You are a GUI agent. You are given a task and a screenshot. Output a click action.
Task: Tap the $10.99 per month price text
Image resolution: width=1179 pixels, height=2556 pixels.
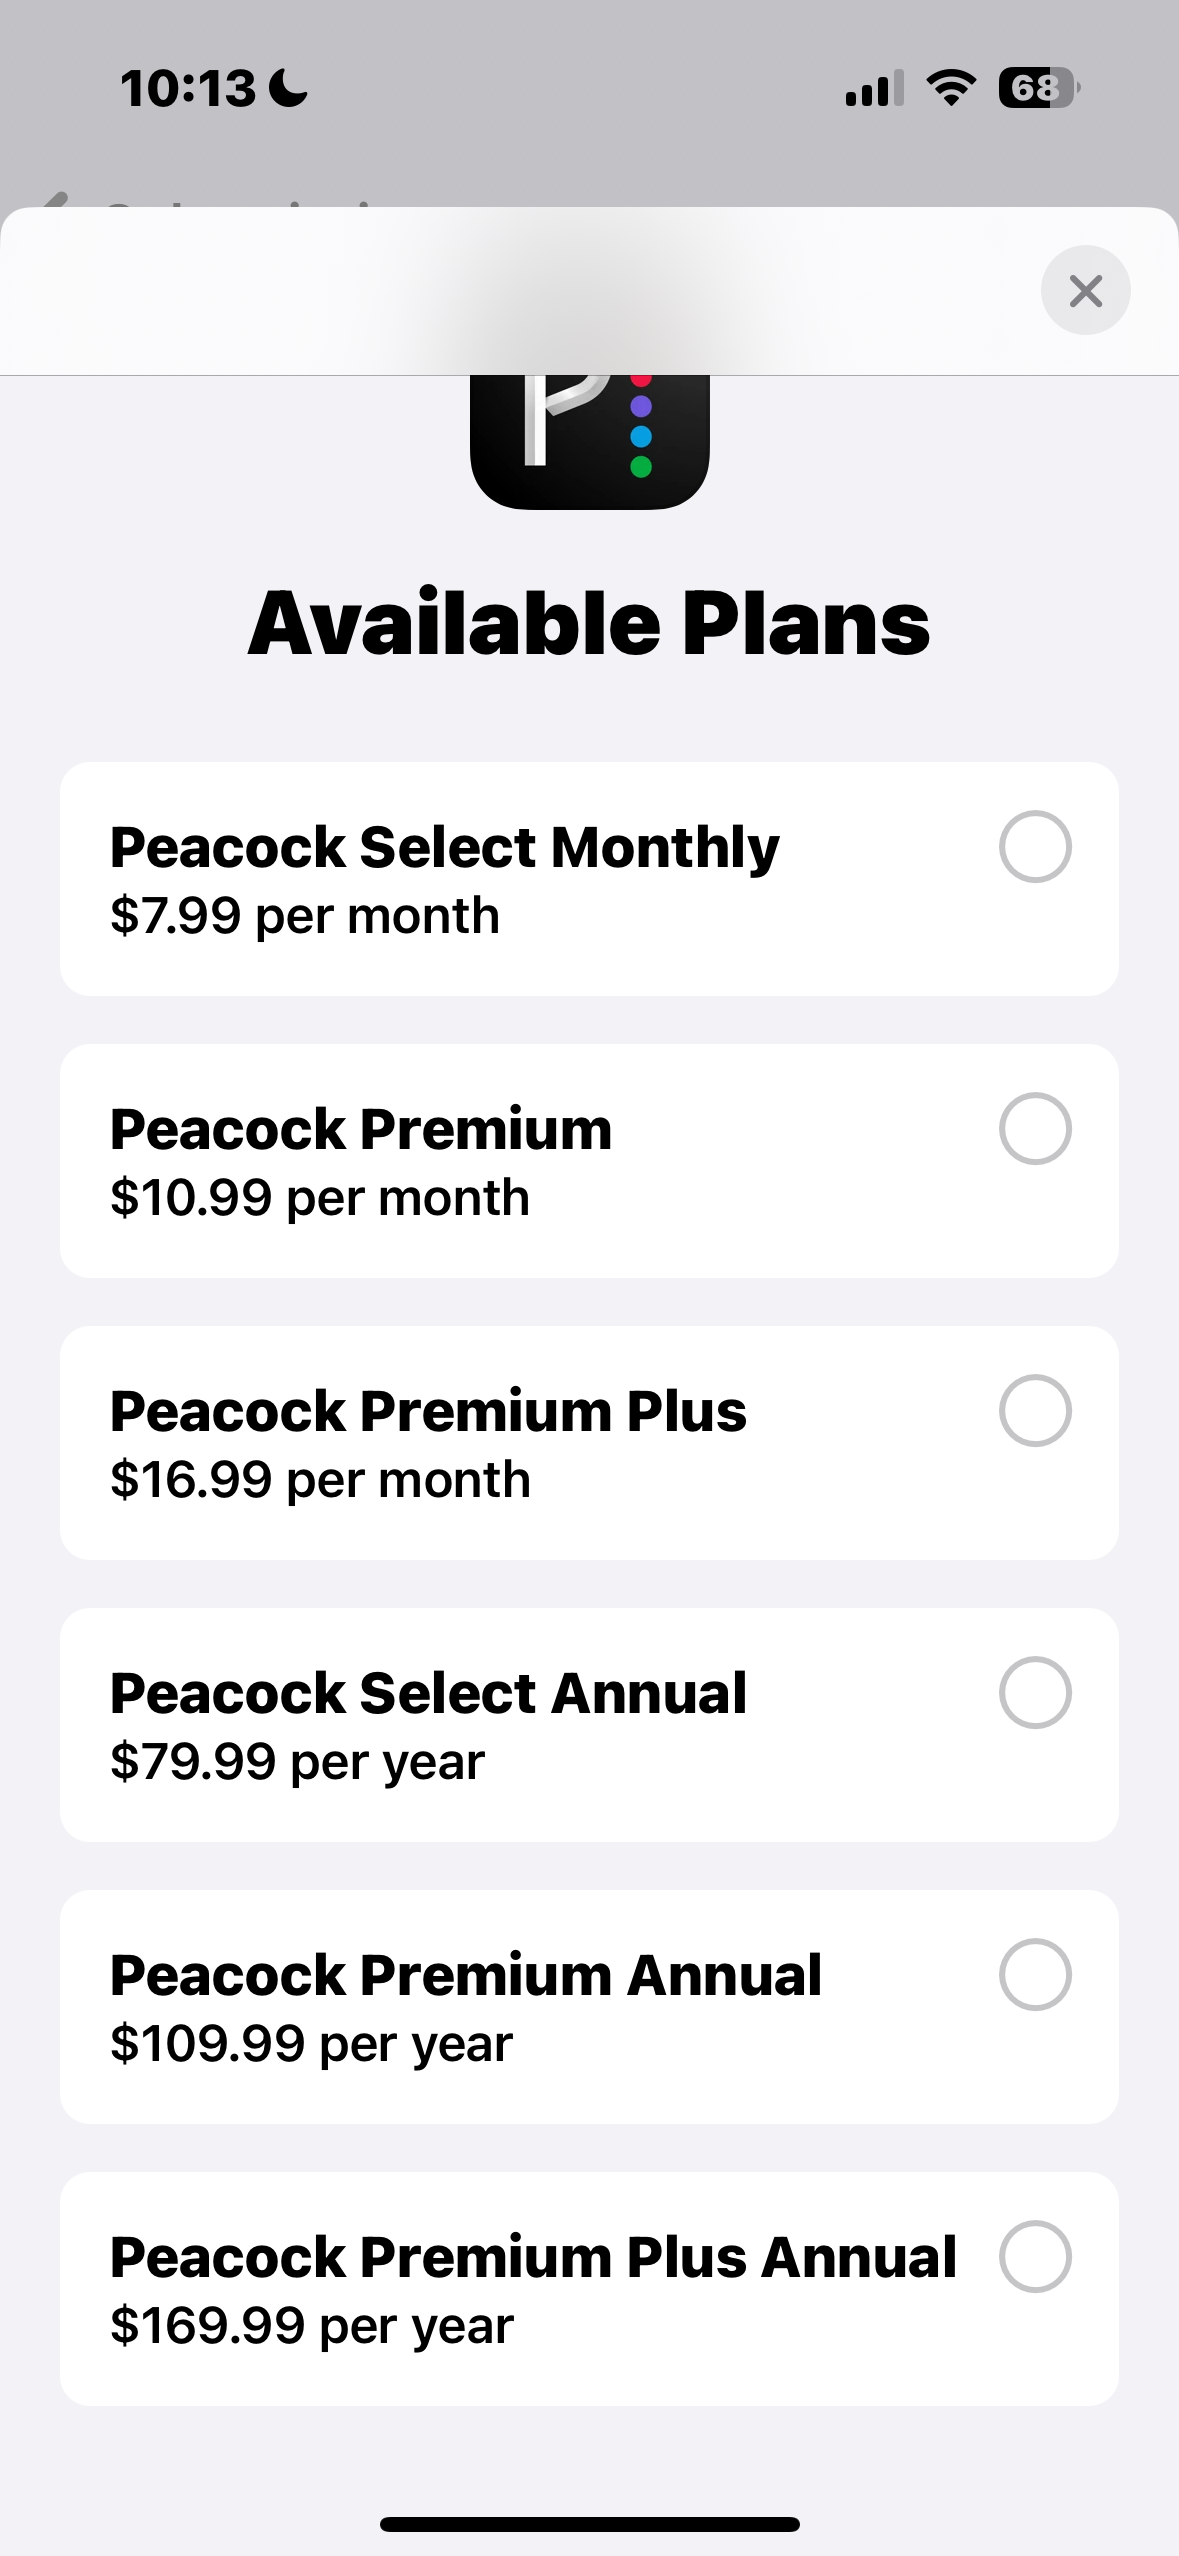tap(320, 1198)
